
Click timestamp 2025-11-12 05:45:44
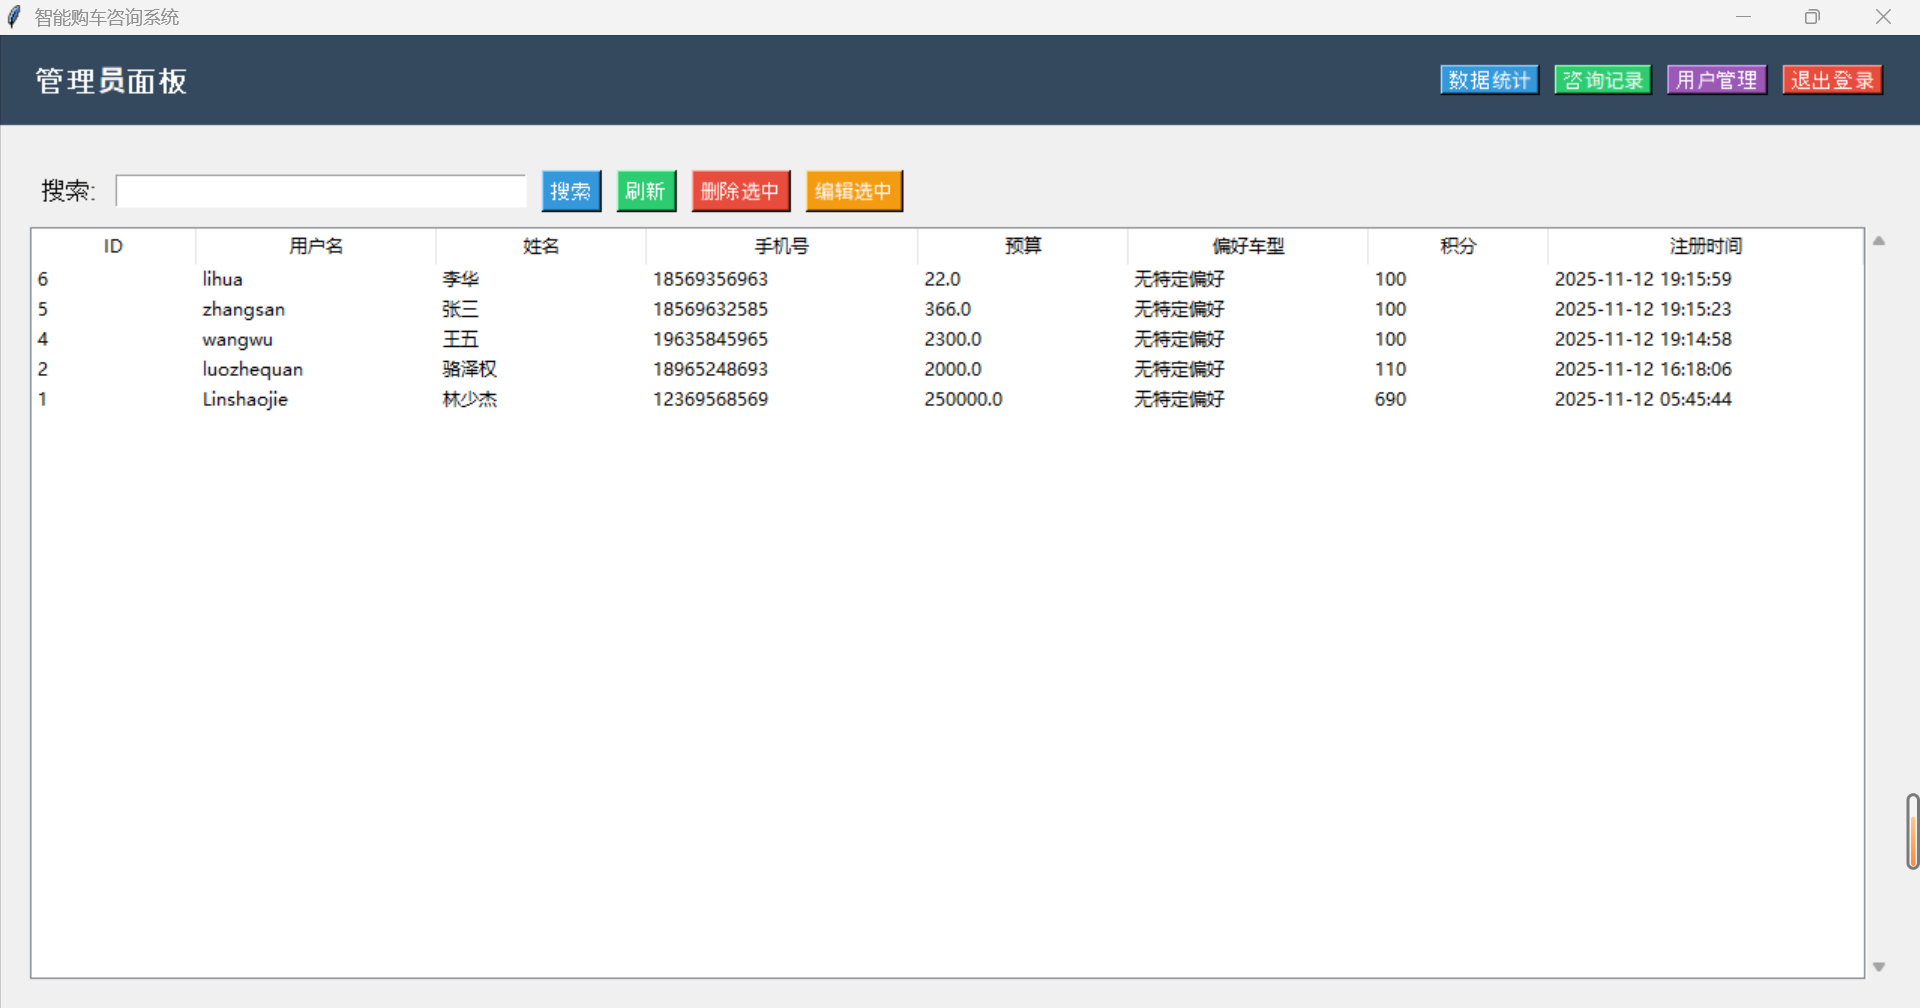1643,399
